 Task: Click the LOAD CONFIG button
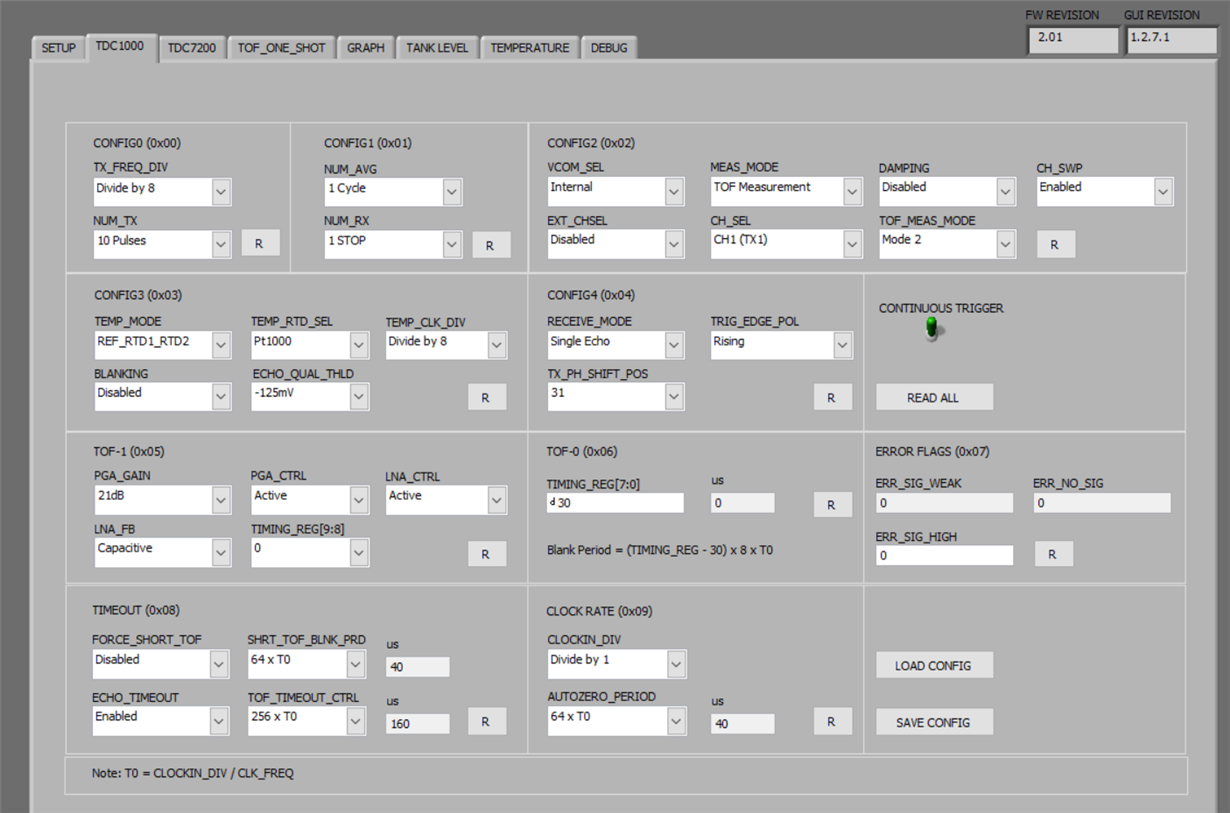934,665
